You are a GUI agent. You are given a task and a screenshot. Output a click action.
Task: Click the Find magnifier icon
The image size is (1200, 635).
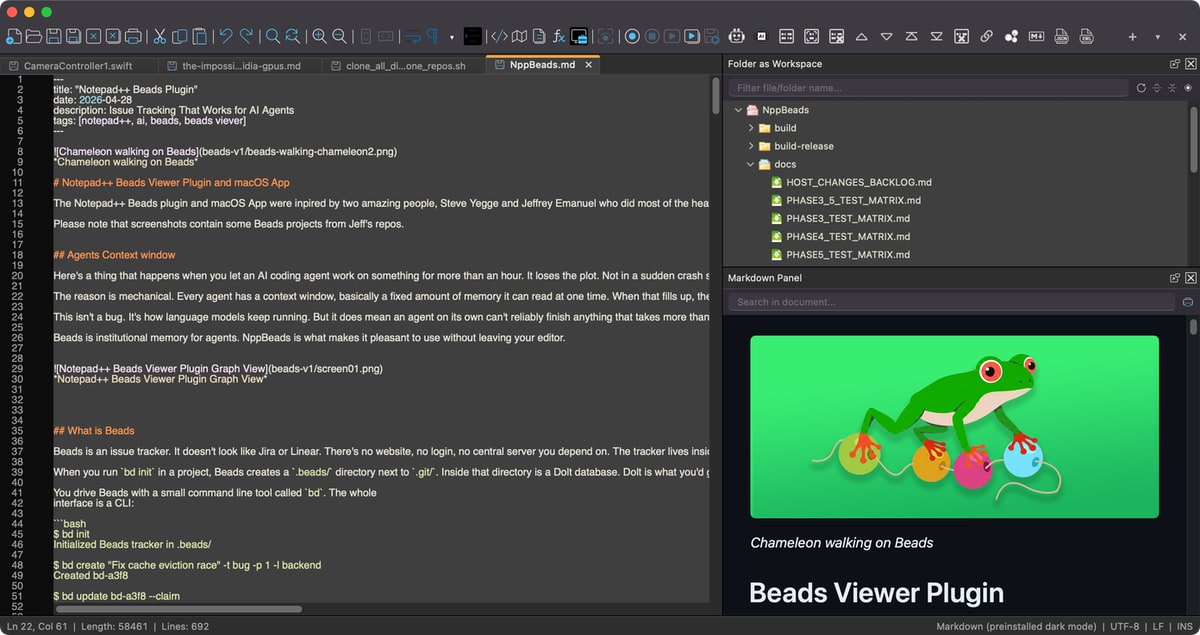click(272, 37)
